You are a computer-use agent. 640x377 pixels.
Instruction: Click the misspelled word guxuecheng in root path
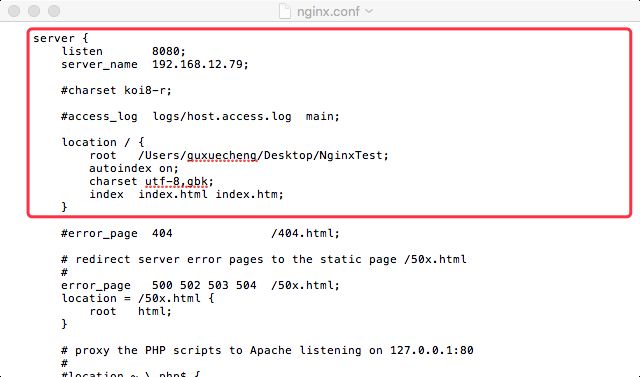pos(222,155)
